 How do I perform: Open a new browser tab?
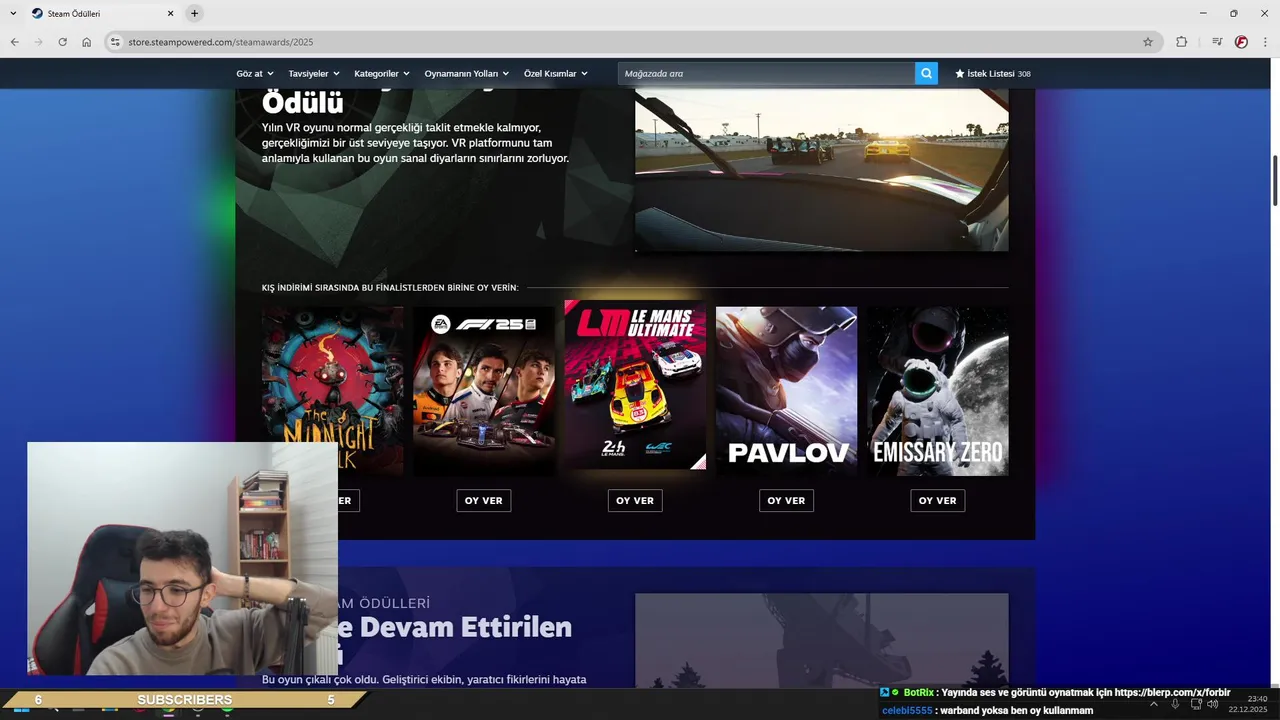point(194,13)
